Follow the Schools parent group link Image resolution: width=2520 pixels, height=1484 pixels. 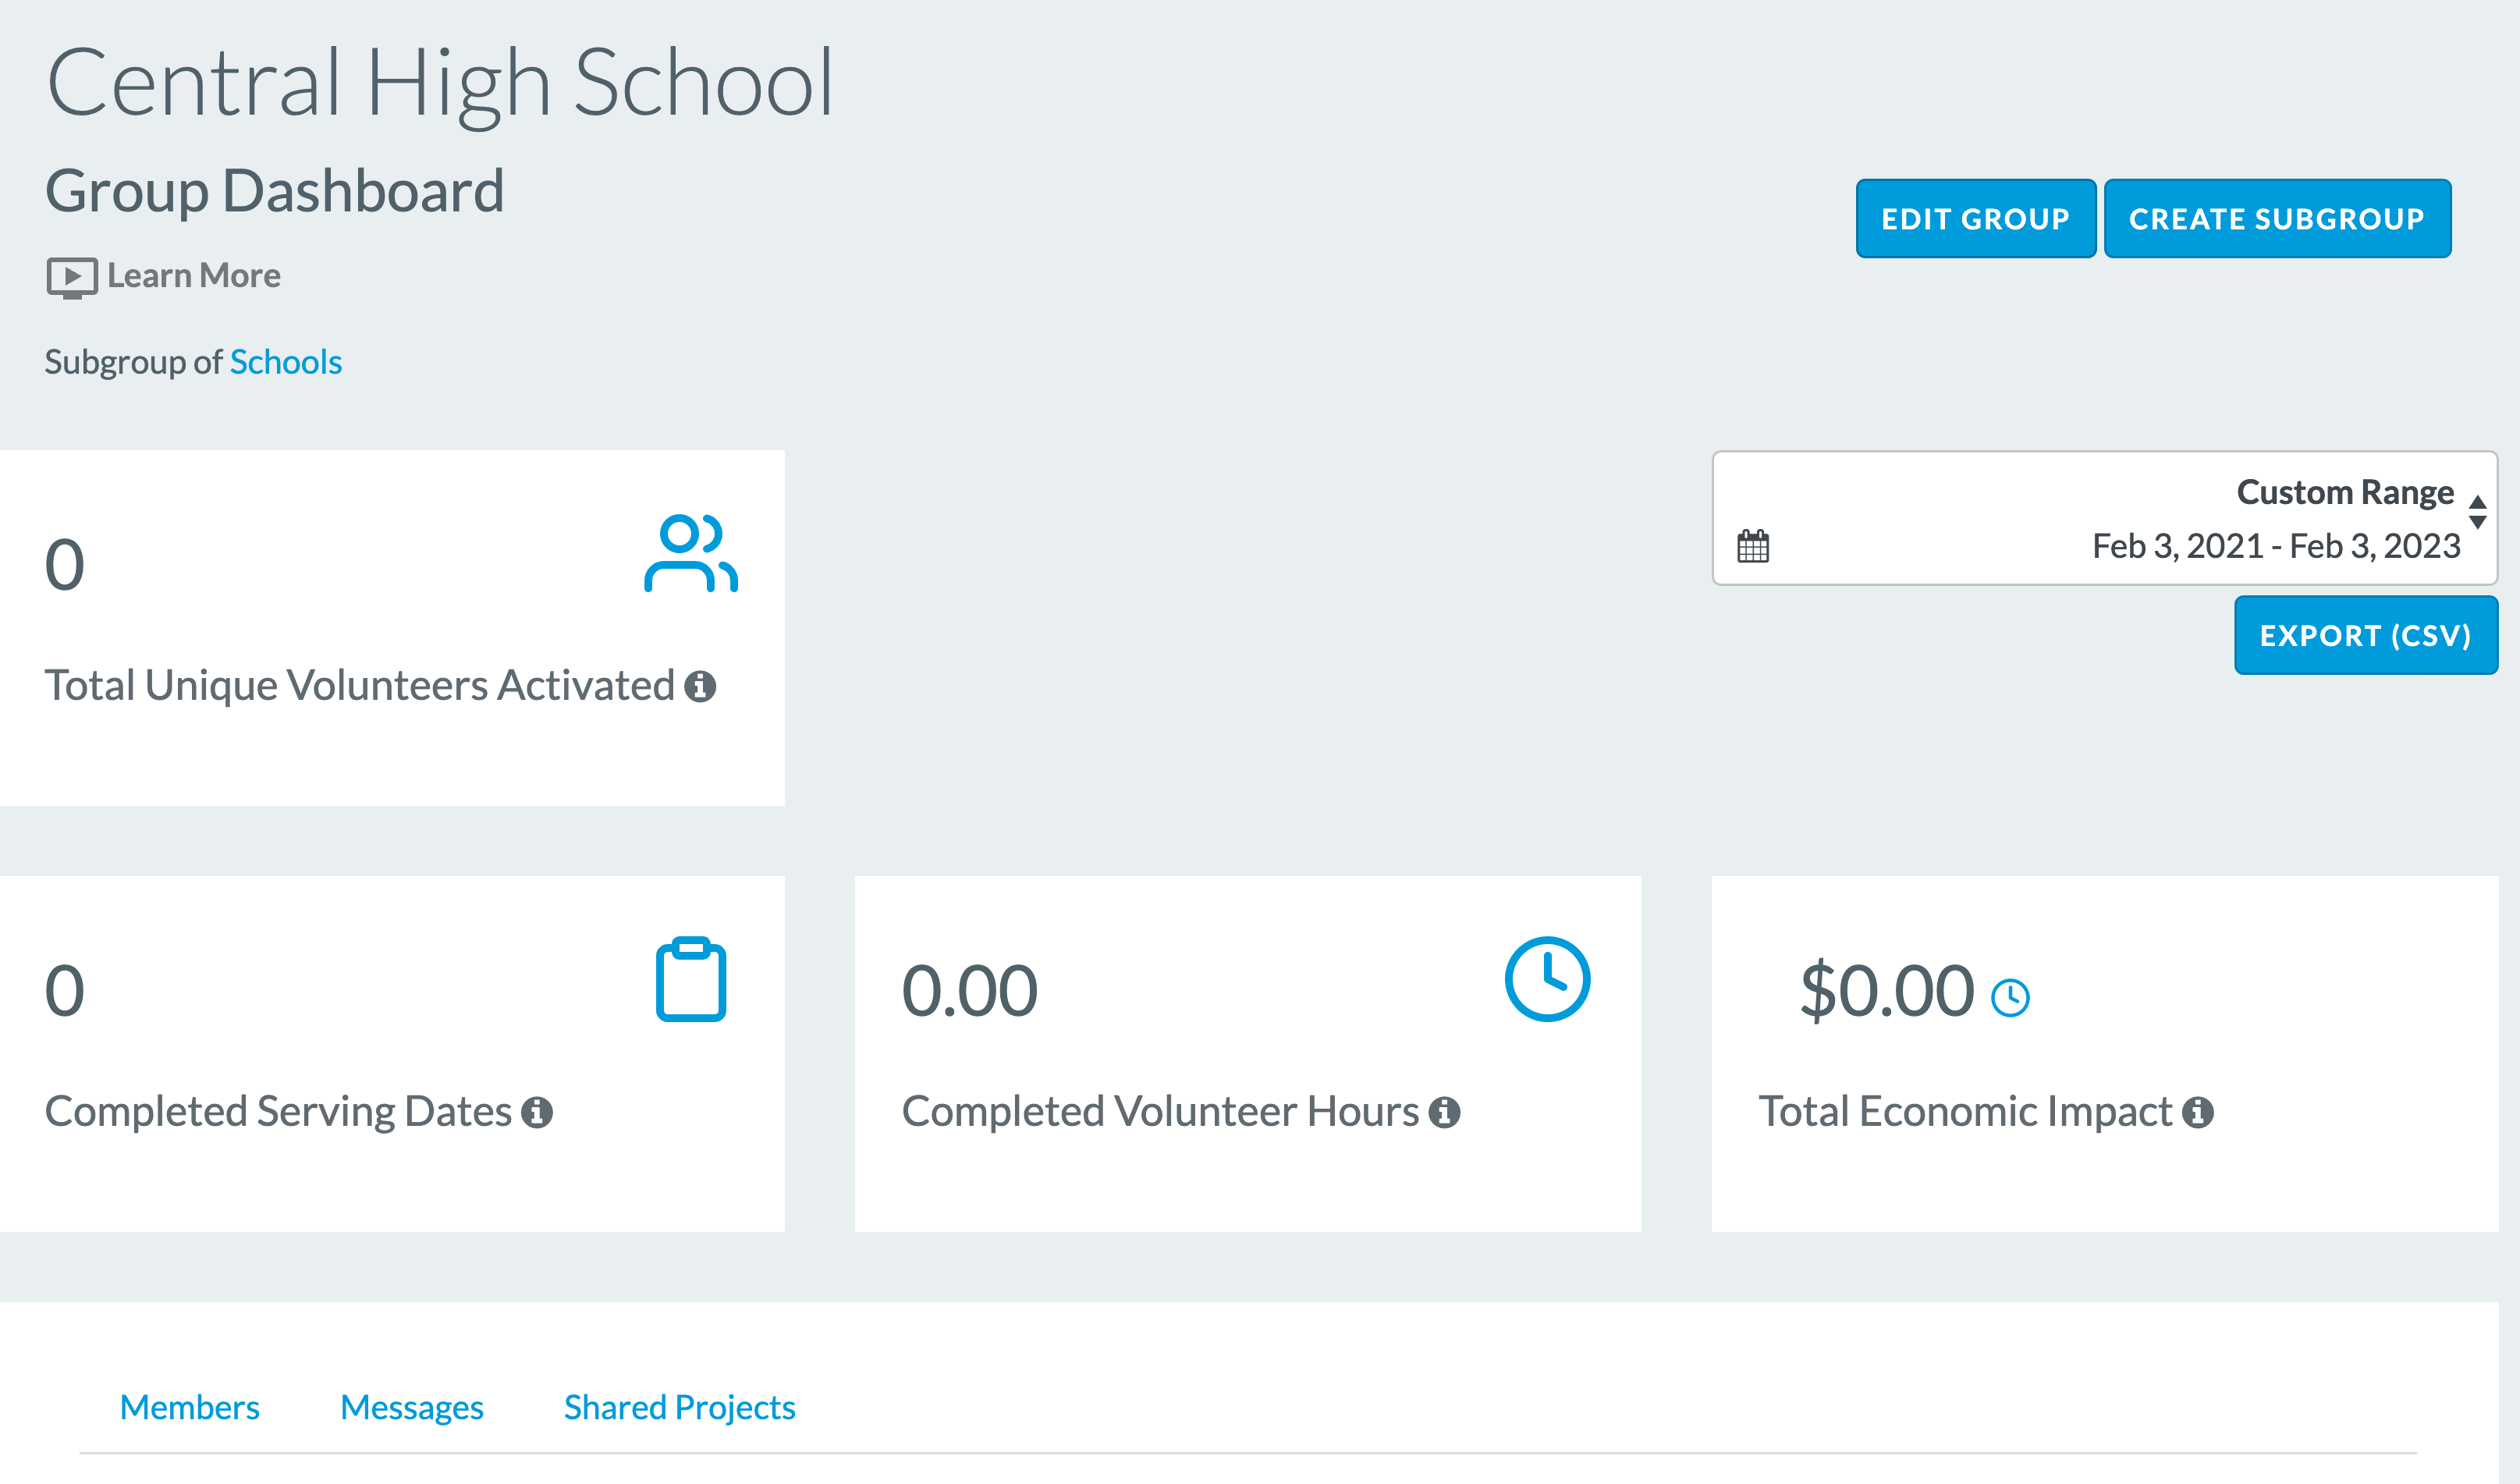point(286,362)
